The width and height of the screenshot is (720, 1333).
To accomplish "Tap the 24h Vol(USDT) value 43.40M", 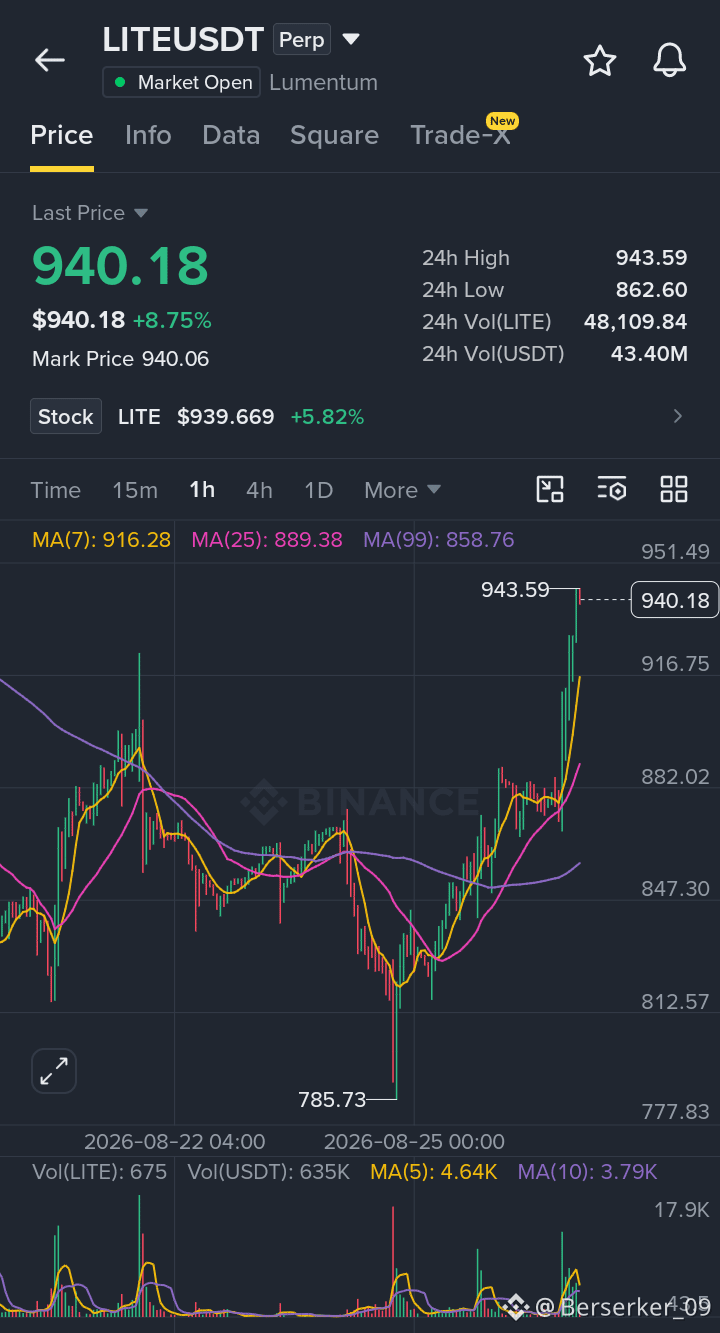I will pyautogui.click(x=649, y=354).
